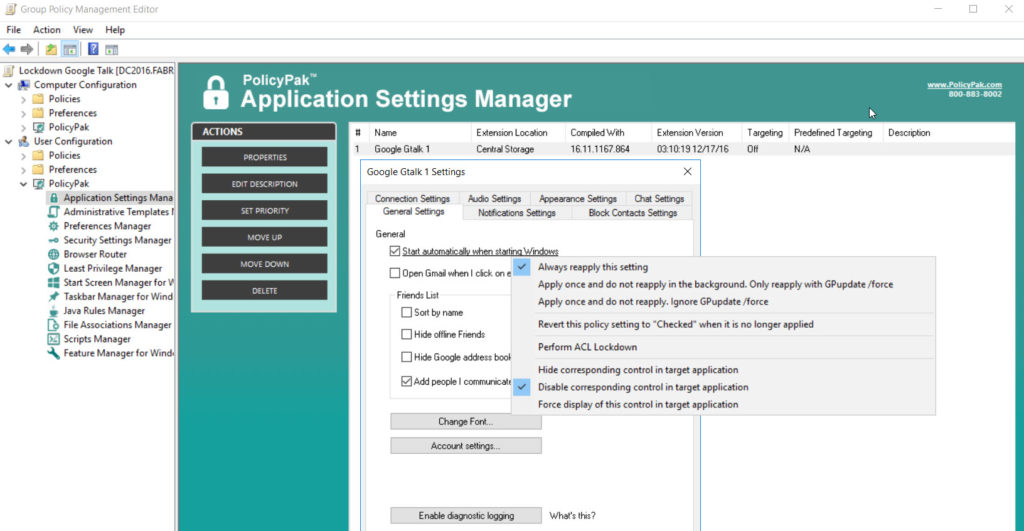Click the PROPERTIES action button
This screenshot has height=531, width=1024.
264,157
